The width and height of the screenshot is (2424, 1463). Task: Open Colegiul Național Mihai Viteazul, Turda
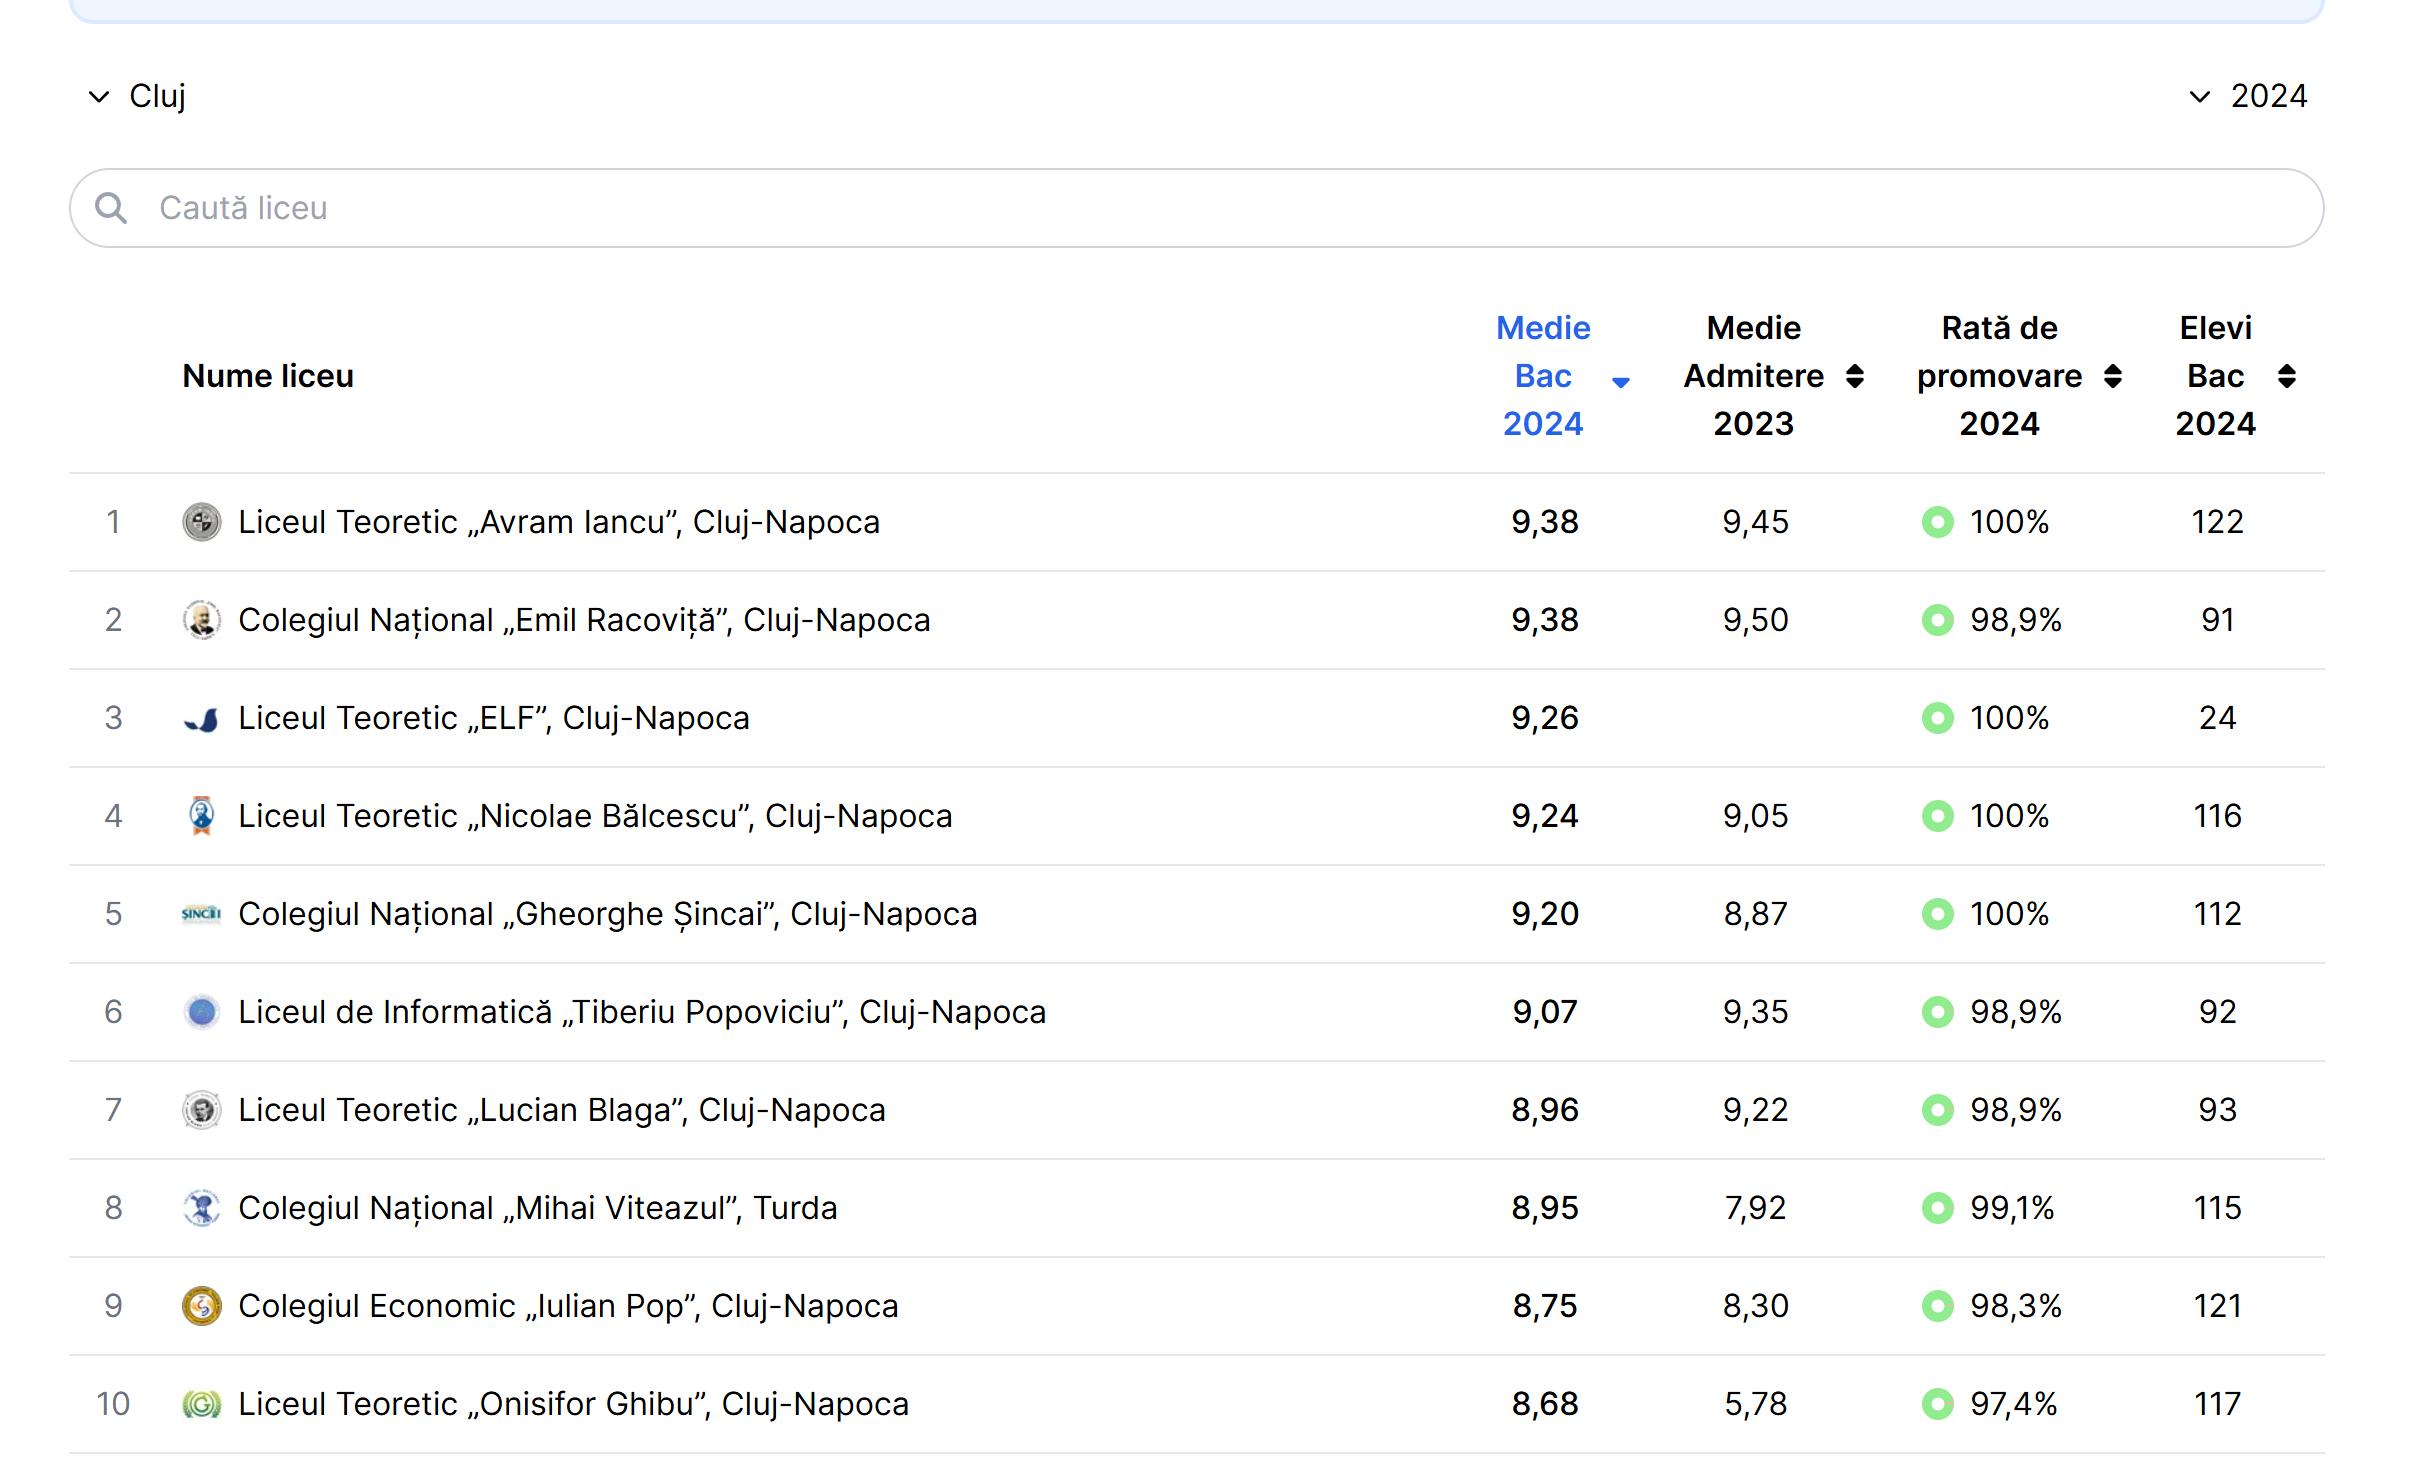click(537, 1208)
